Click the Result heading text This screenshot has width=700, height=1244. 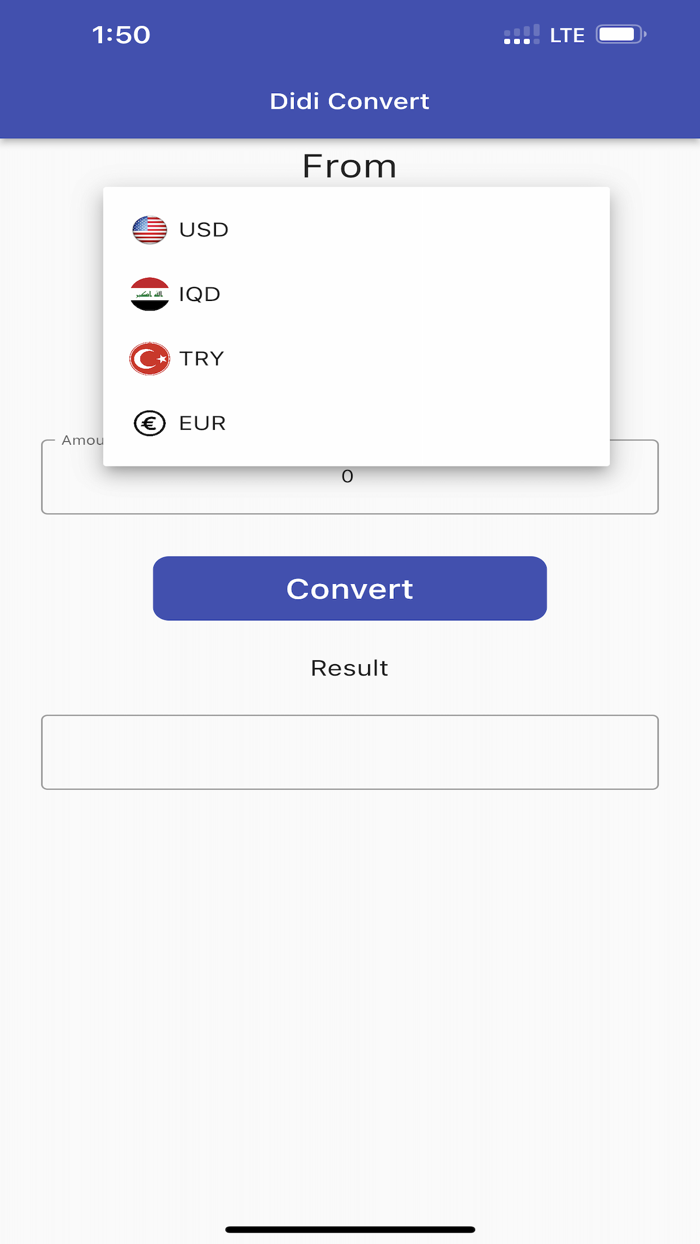pos(348,668)
